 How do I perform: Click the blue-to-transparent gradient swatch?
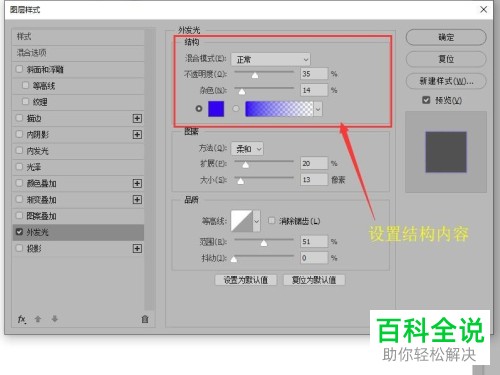click(279, 109)
